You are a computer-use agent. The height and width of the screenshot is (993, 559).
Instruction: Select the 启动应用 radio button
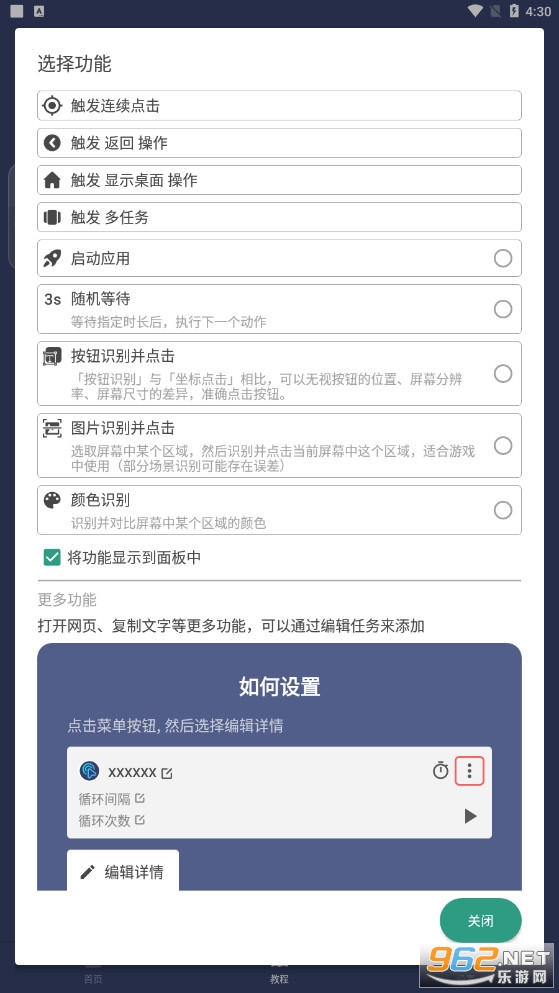(503, 258)
